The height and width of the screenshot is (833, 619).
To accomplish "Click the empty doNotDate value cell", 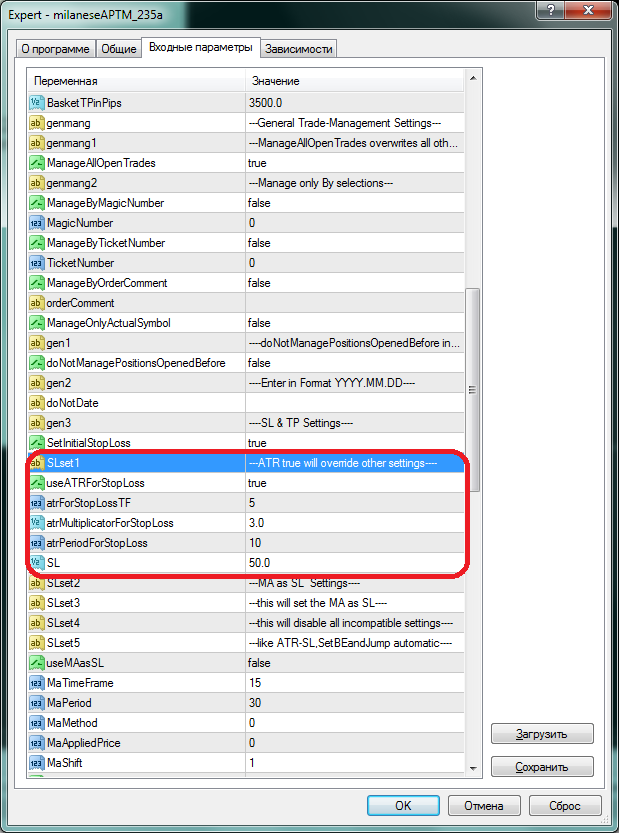I will [355, 403].
